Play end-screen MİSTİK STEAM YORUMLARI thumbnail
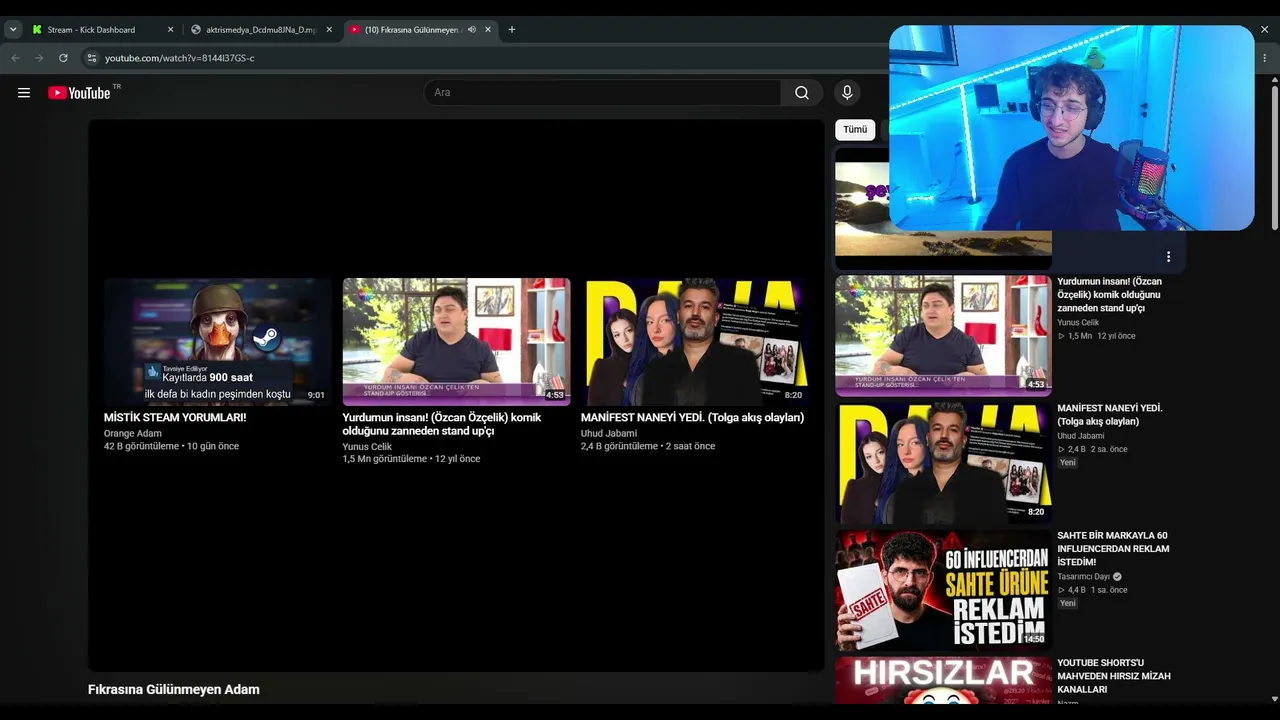 click(218, 342)
